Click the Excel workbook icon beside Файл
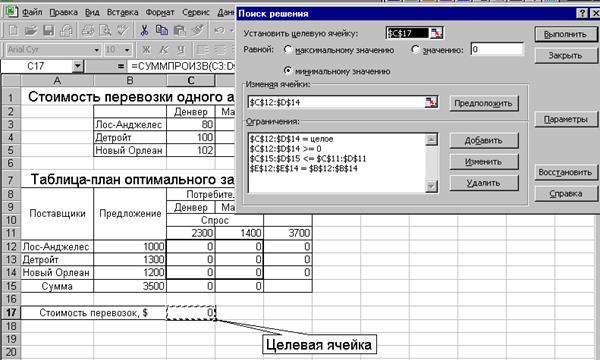The height and width of the screenshot is (360, 600). 11,11
